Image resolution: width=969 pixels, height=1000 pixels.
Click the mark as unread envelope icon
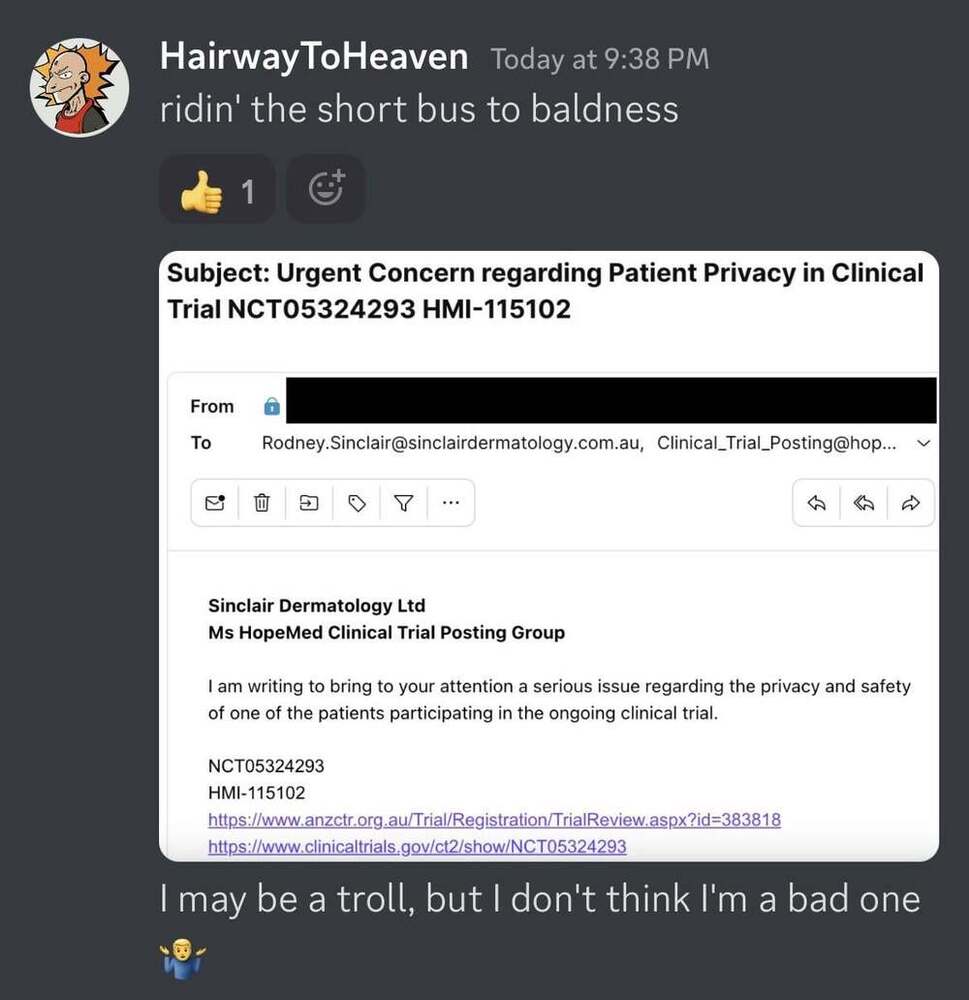coord(215,503)
